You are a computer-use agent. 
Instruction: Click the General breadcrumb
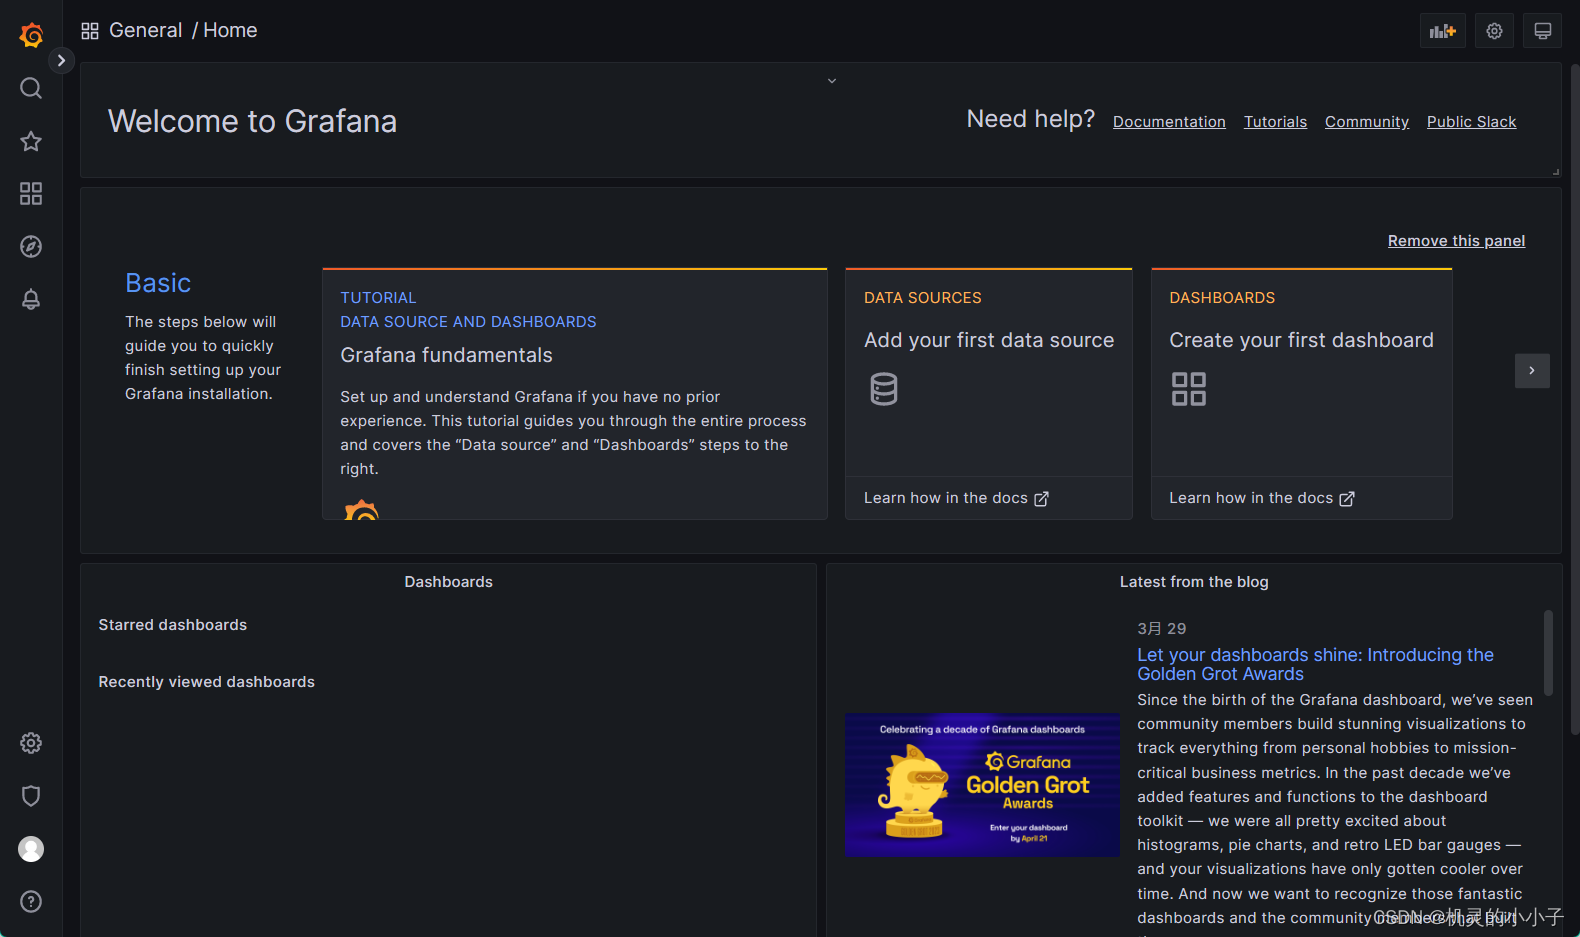coord(146,30)
